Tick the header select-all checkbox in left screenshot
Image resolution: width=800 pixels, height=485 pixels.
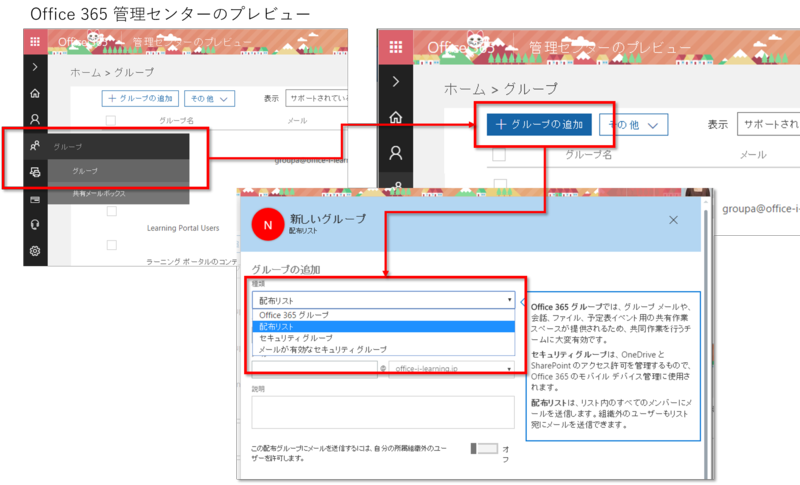pyautogui.click(x=111, y=121)
